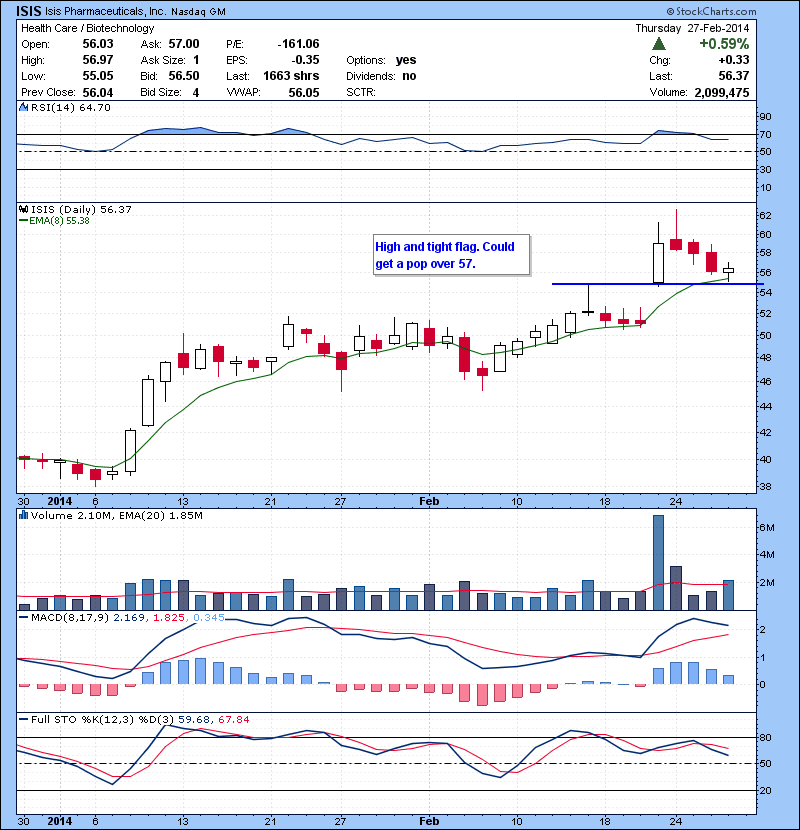Screen dimensions: 800x830
Task: Click the 'MACD(8,17,9)' legend label
Action: click(x=70, y=617)
